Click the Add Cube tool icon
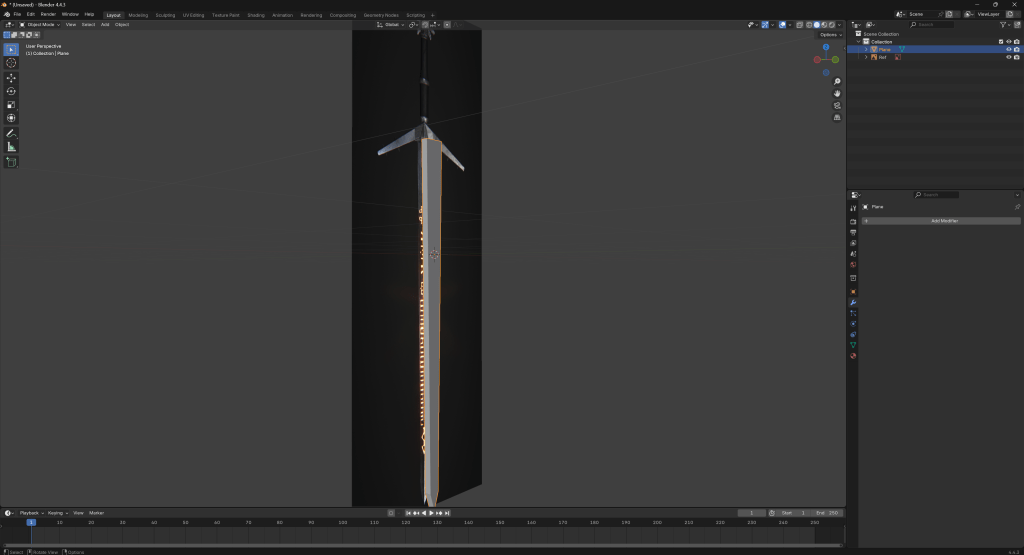Viewport: 1024px width, 555px height. pyautogui.click(x=11, y=162)
